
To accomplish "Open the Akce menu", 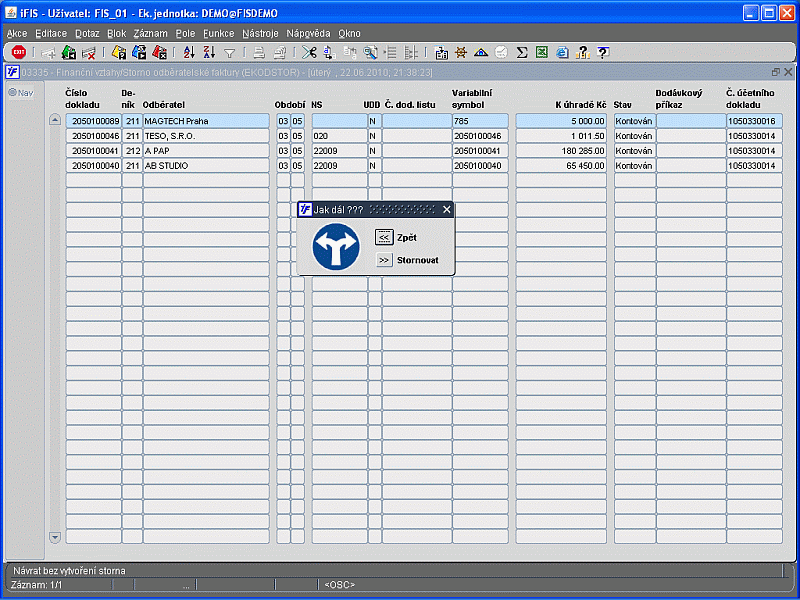I will [x=17, y=33].
